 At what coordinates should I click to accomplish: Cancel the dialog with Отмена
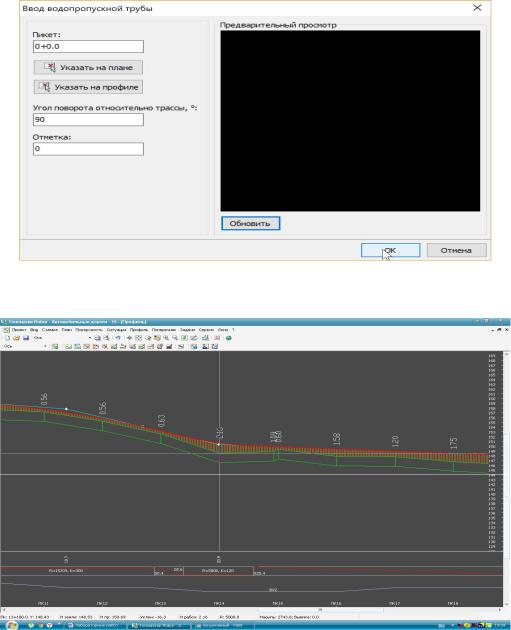point(456,250)
